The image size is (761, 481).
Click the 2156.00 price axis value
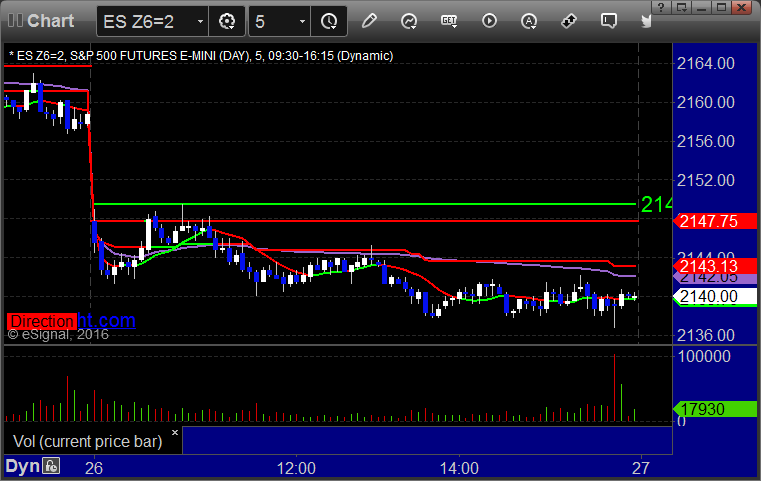click(706, 141)
